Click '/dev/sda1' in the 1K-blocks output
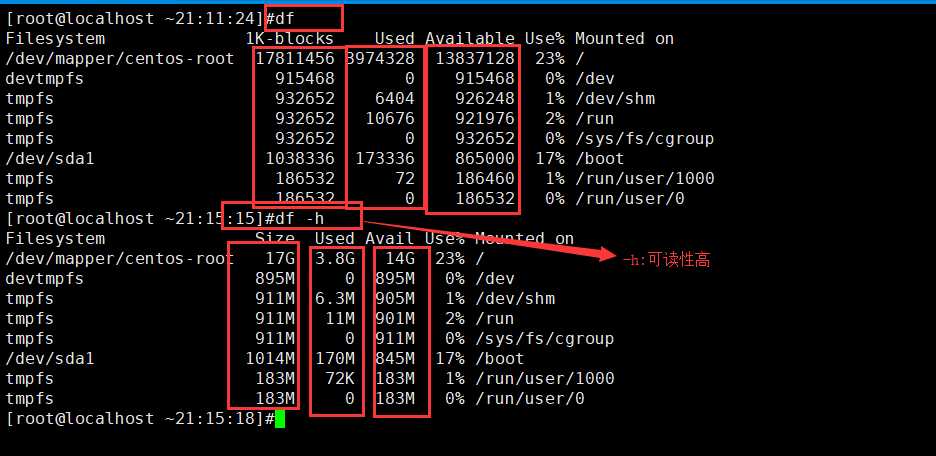 pos(50,159)
